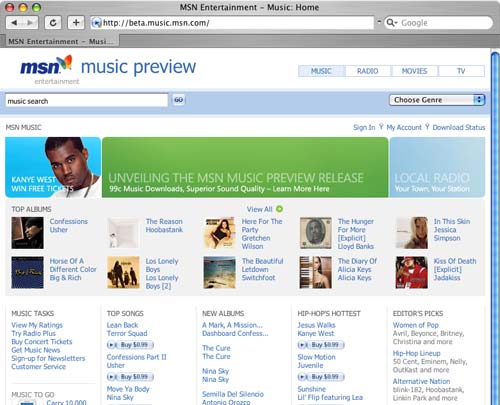Click the blue vertical page scrollbar
500x405 pixels.
495,227
